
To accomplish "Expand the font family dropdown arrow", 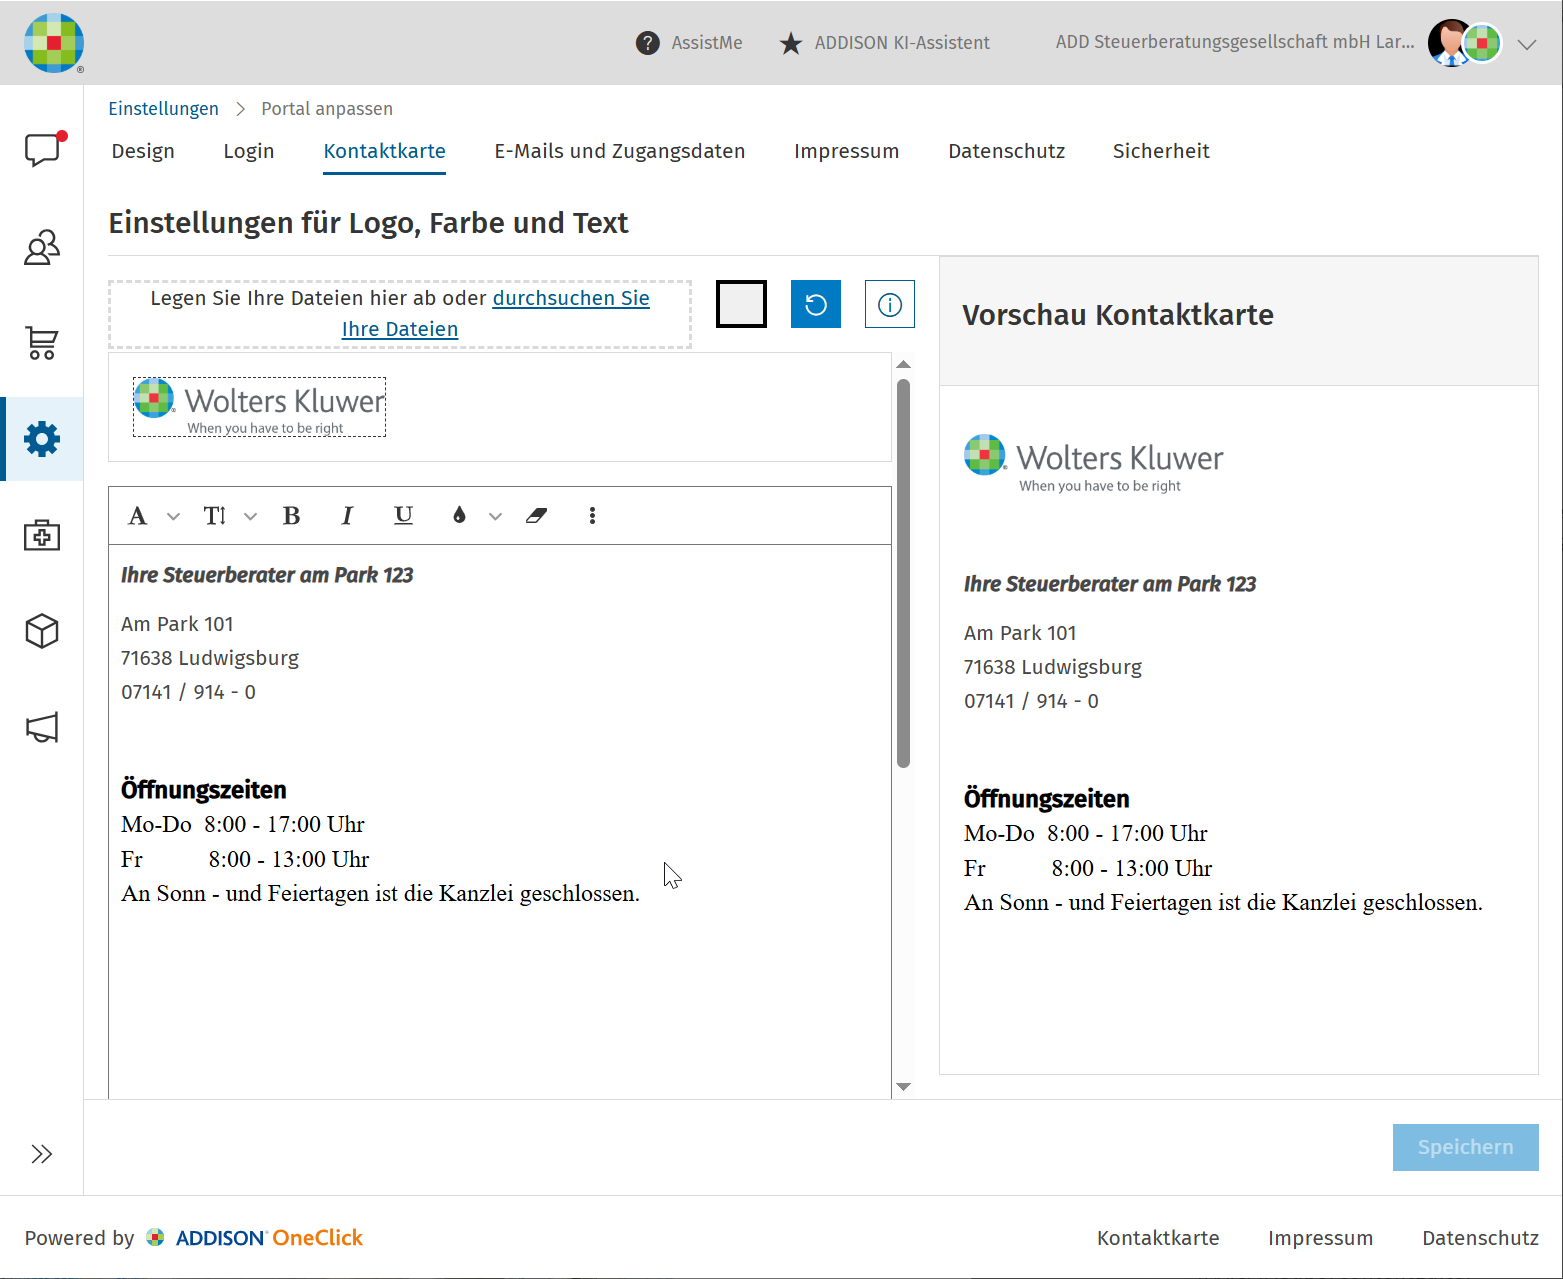I will (x=173, y=517).
